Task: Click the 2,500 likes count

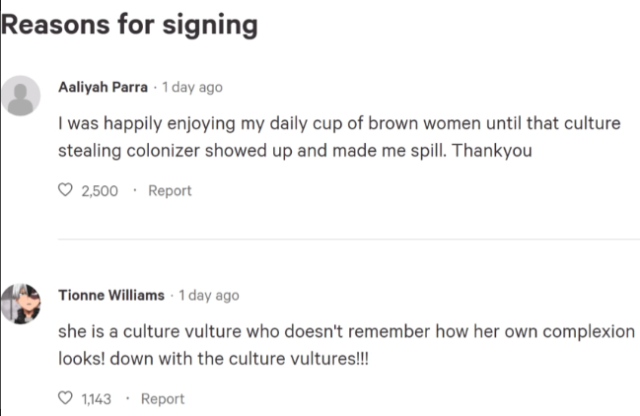Action: coord(100,191)
